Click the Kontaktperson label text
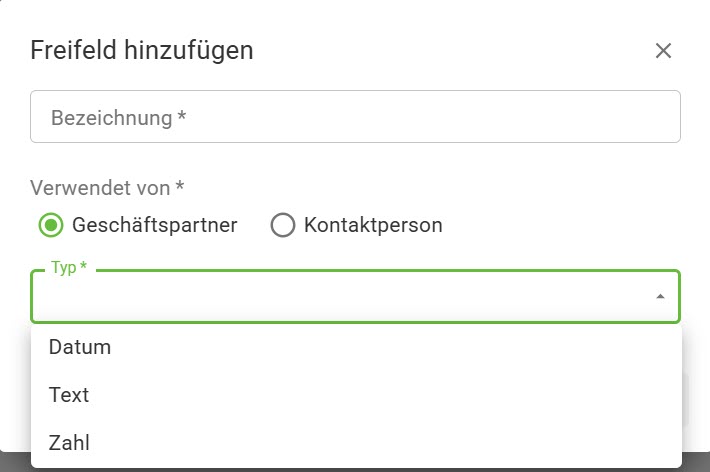Screen dimensions: 710x472 click(x=373, y=225)
